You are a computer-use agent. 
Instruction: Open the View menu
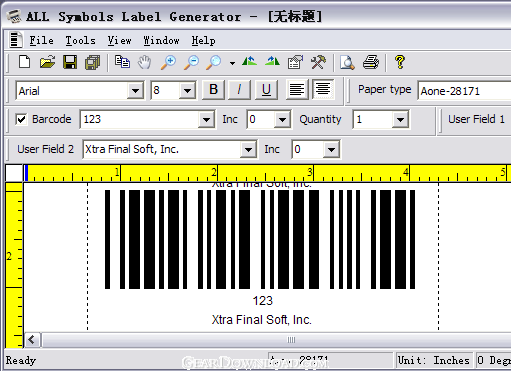tap(119, 41)
